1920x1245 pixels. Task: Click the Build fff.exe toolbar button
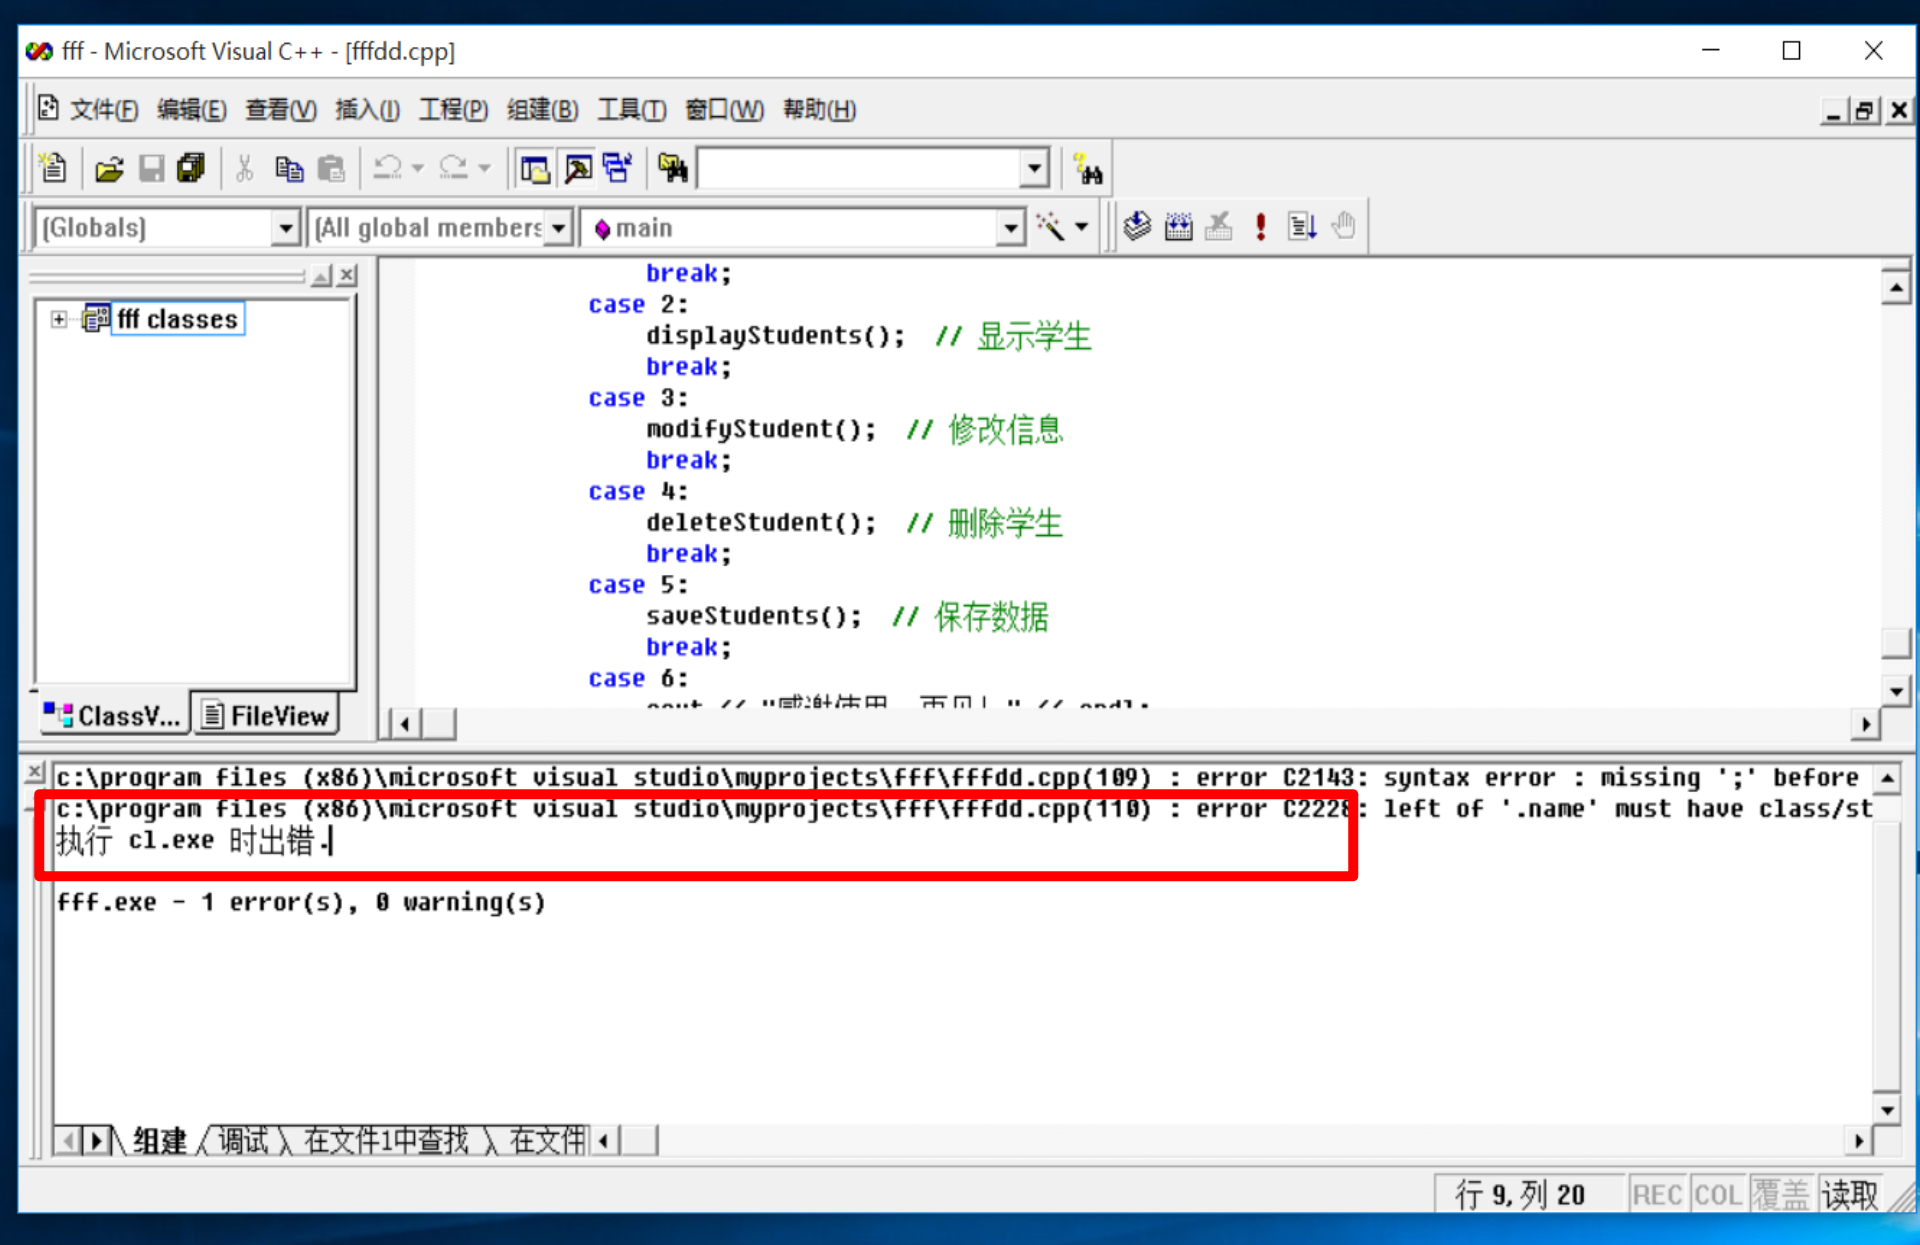(x=1179, y=227)
